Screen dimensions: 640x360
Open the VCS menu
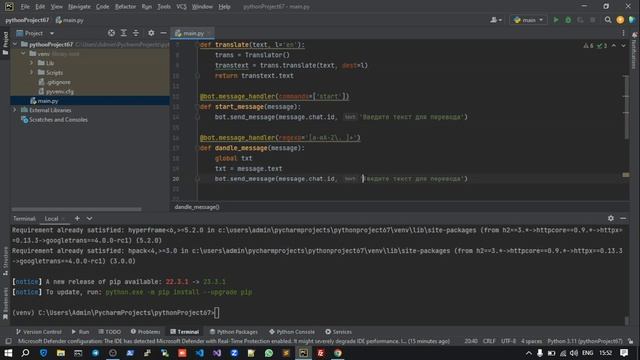point(182,7)
